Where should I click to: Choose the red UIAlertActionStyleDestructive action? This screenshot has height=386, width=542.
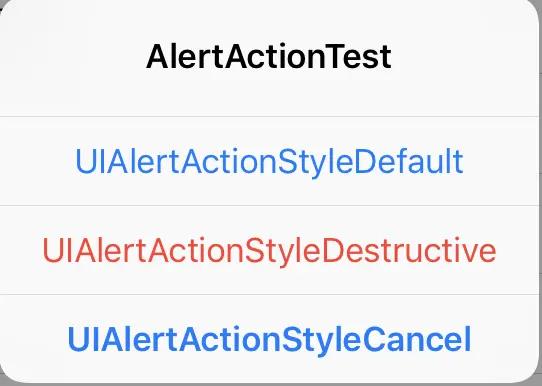pos(270,250)
